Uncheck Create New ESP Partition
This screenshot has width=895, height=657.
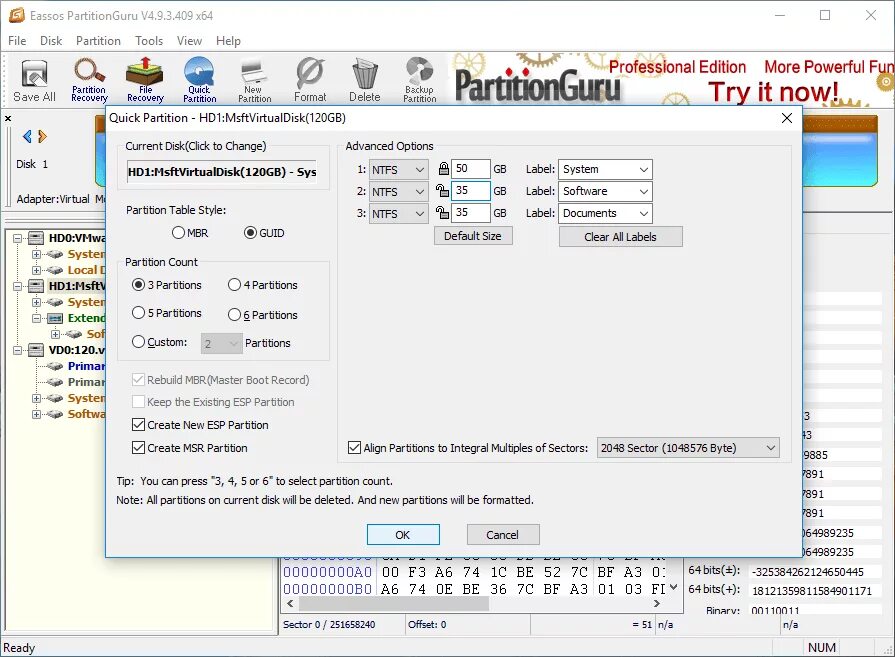(x=138, y=425)
